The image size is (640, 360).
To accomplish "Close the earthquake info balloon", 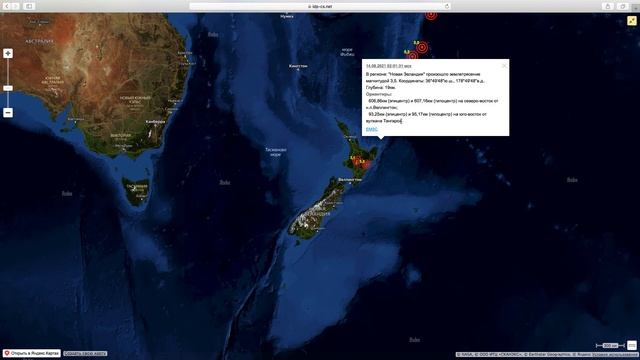I will tap(504, 65).
